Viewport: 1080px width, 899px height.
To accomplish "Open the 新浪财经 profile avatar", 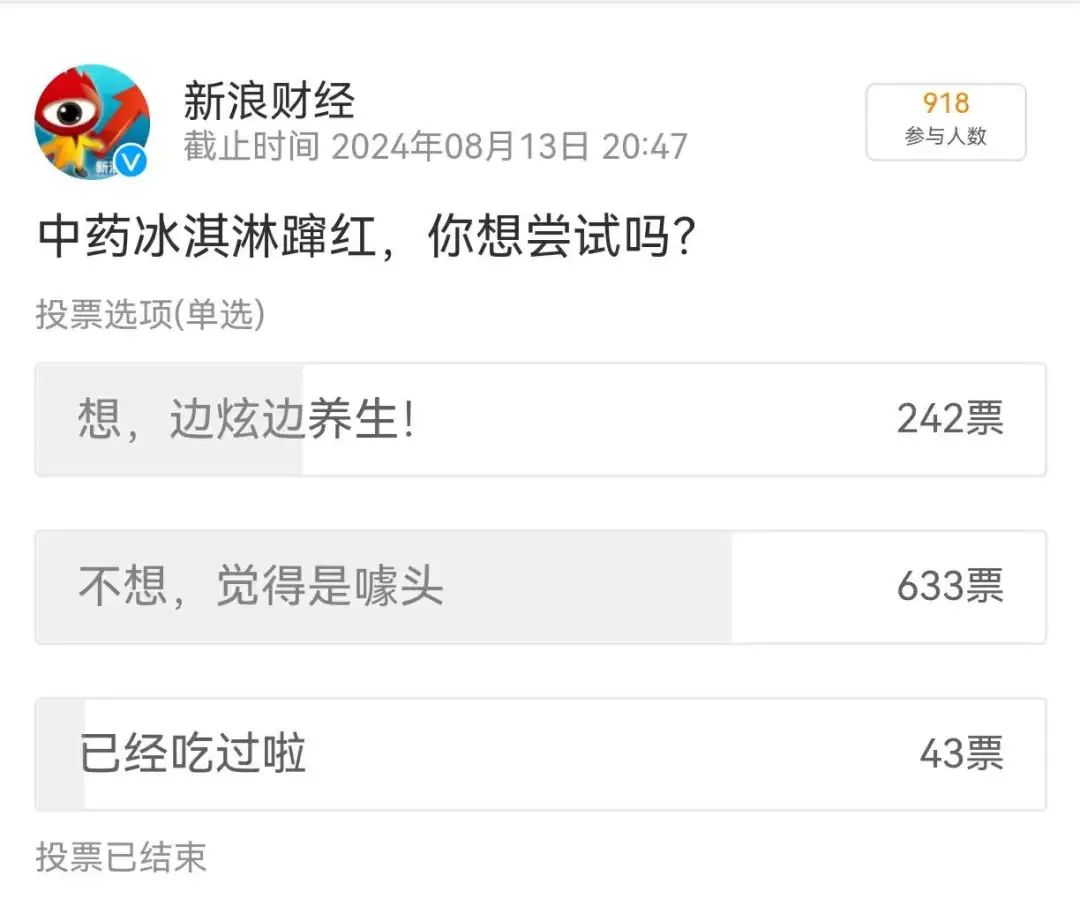I will (x=92, y=121).
